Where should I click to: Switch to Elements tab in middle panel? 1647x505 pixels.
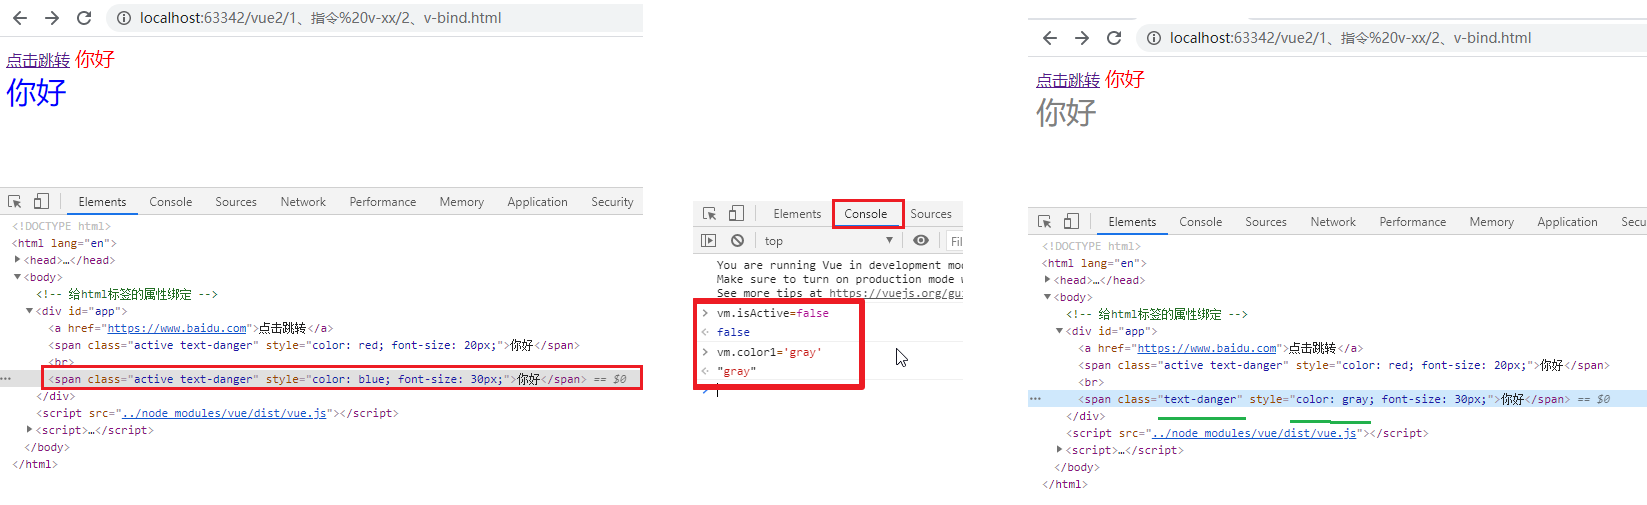click(797, 214)
